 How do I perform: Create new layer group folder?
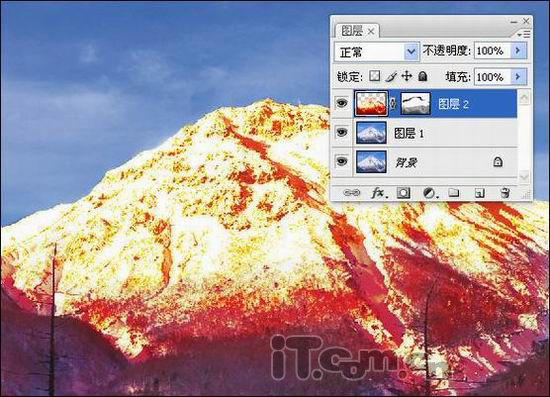(454, 193)
